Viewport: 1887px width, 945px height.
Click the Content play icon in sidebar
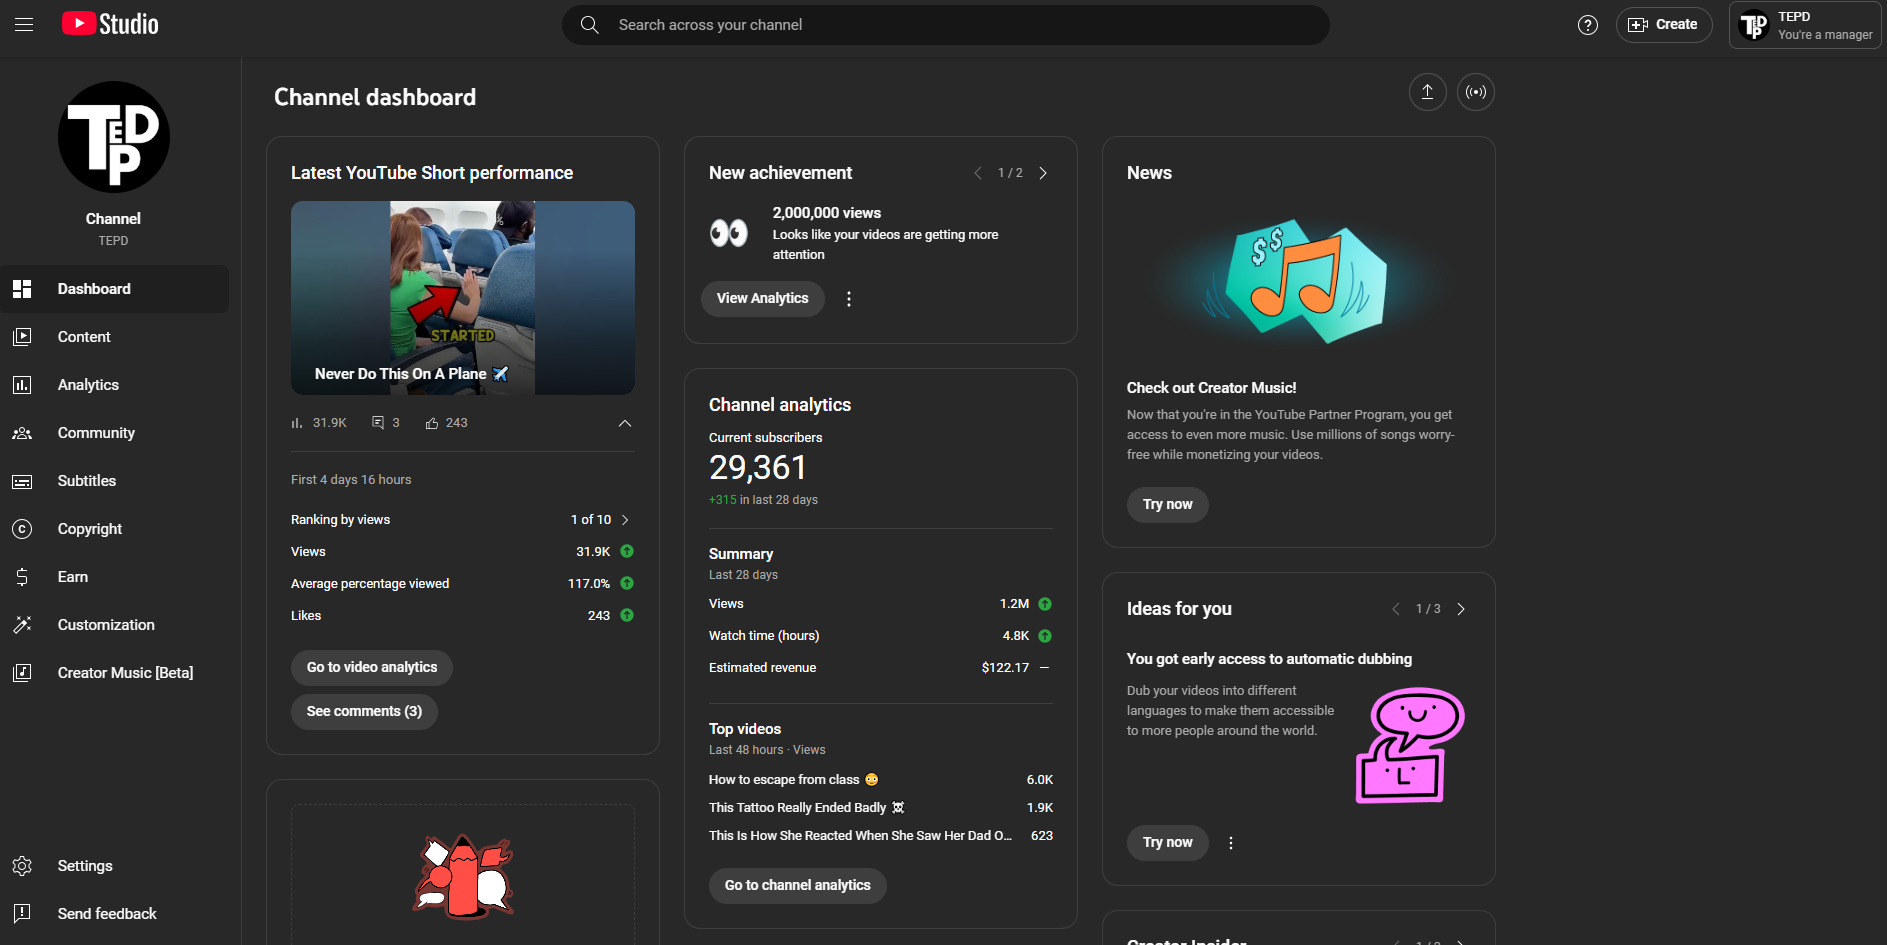coord(22,337)
